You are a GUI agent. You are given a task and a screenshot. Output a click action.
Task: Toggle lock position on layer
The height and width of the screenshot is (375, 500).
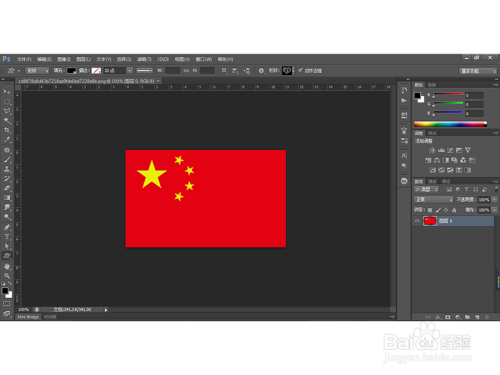[x=446, y=210]
